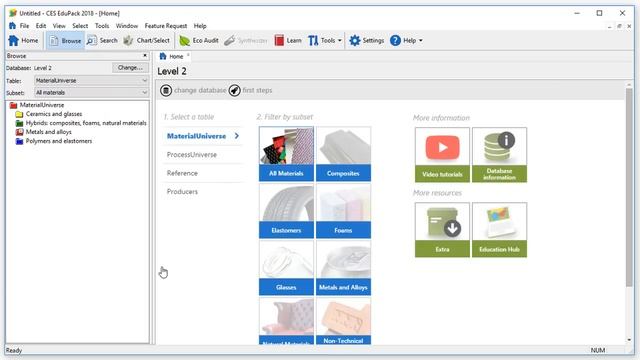Open the View menu
The width and height of the screenshot is (640, 360).
pyautogui.click(x=59, y=26)
